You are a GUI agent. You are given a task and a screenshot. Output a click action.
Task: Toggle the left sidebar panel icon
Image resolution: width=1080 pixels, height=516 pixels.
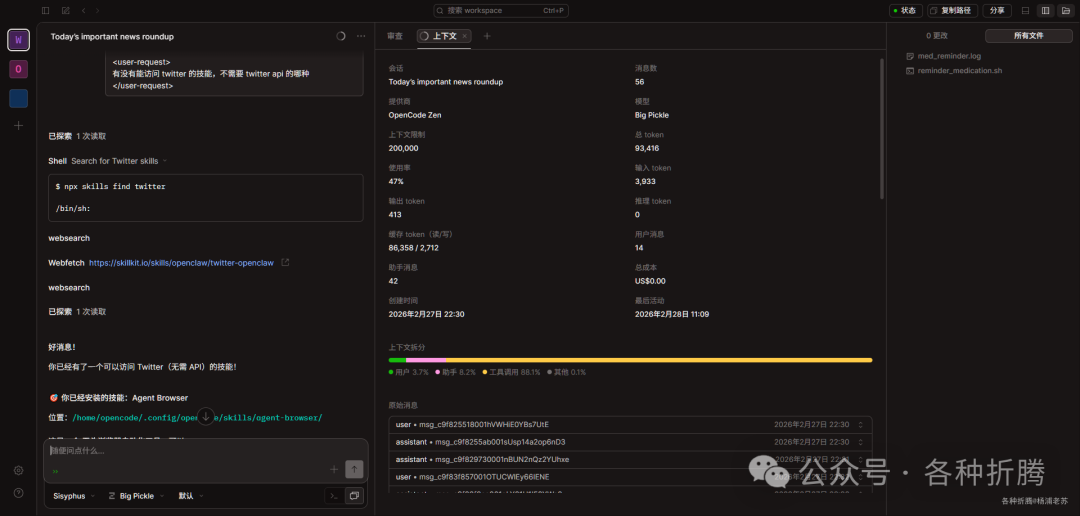pyautogui.click(x=45, y=10)
